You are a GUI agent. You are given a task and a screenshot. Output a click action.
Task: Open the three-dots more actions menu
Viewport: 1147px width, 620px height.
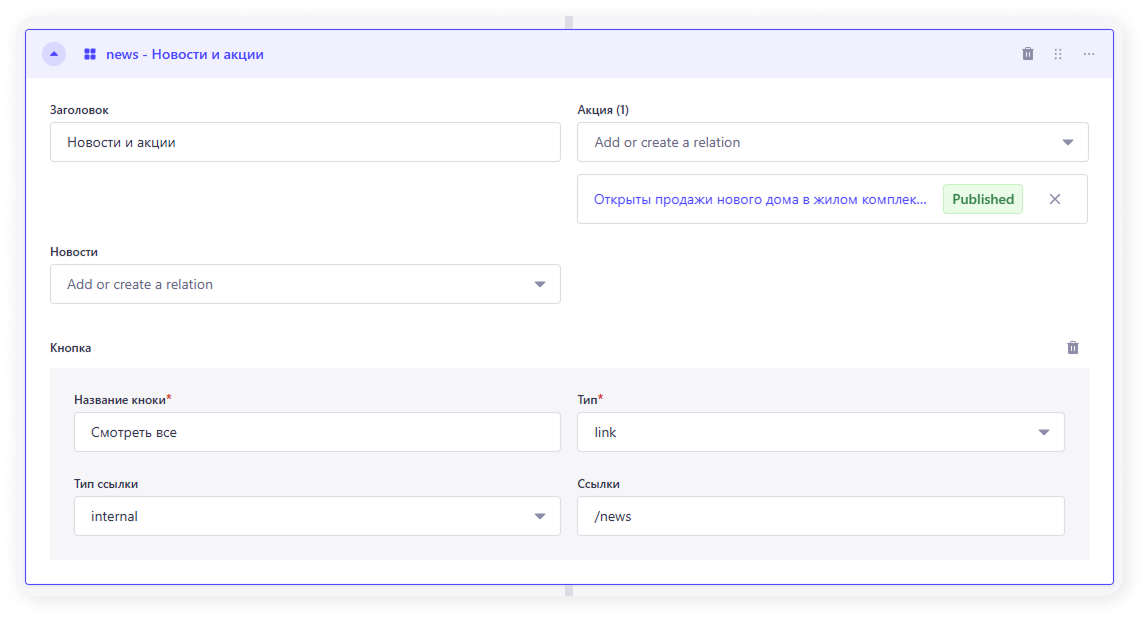1089,54
